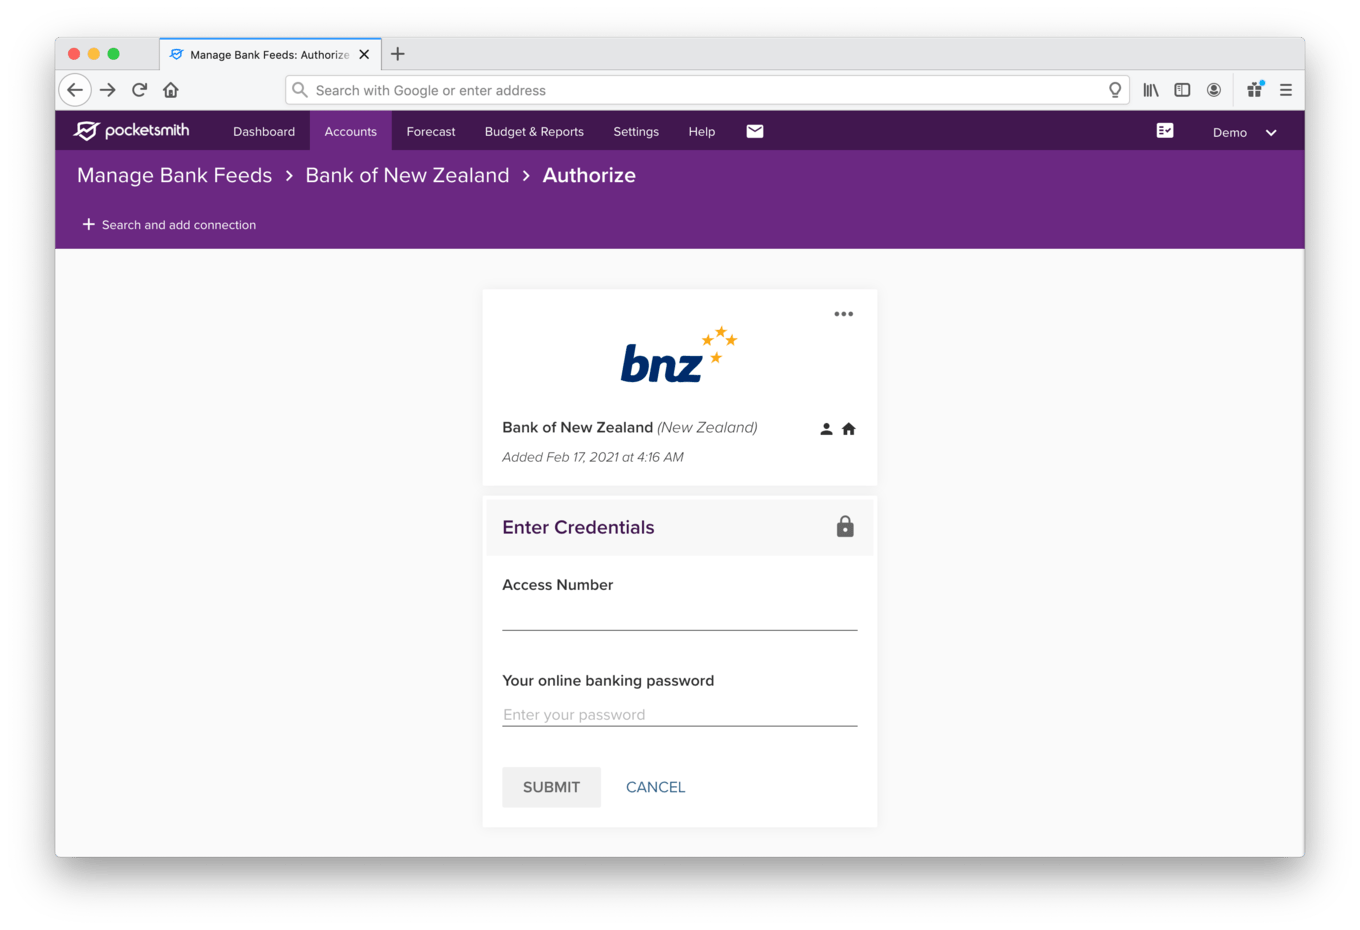The width and height of the screenshot is (1360, 930).
Task: Click the CANCEL link
Action: pyautogui.click(x=655, y=787)
